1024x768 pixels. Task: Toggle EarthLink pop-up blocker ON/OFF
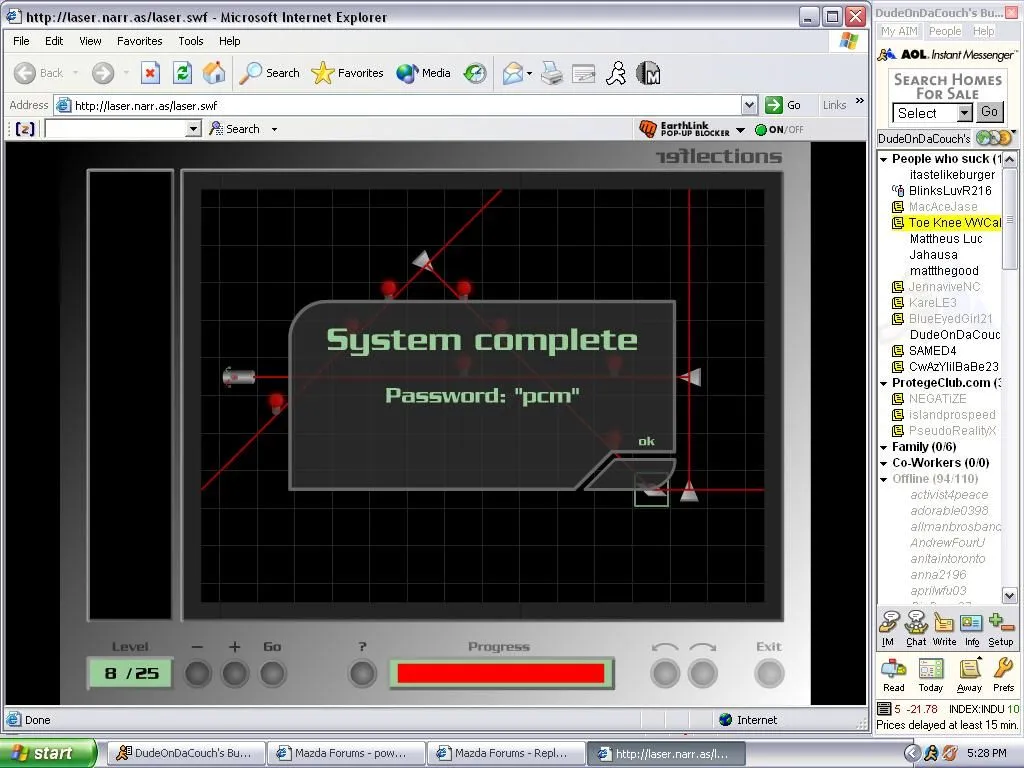point(779,130)
